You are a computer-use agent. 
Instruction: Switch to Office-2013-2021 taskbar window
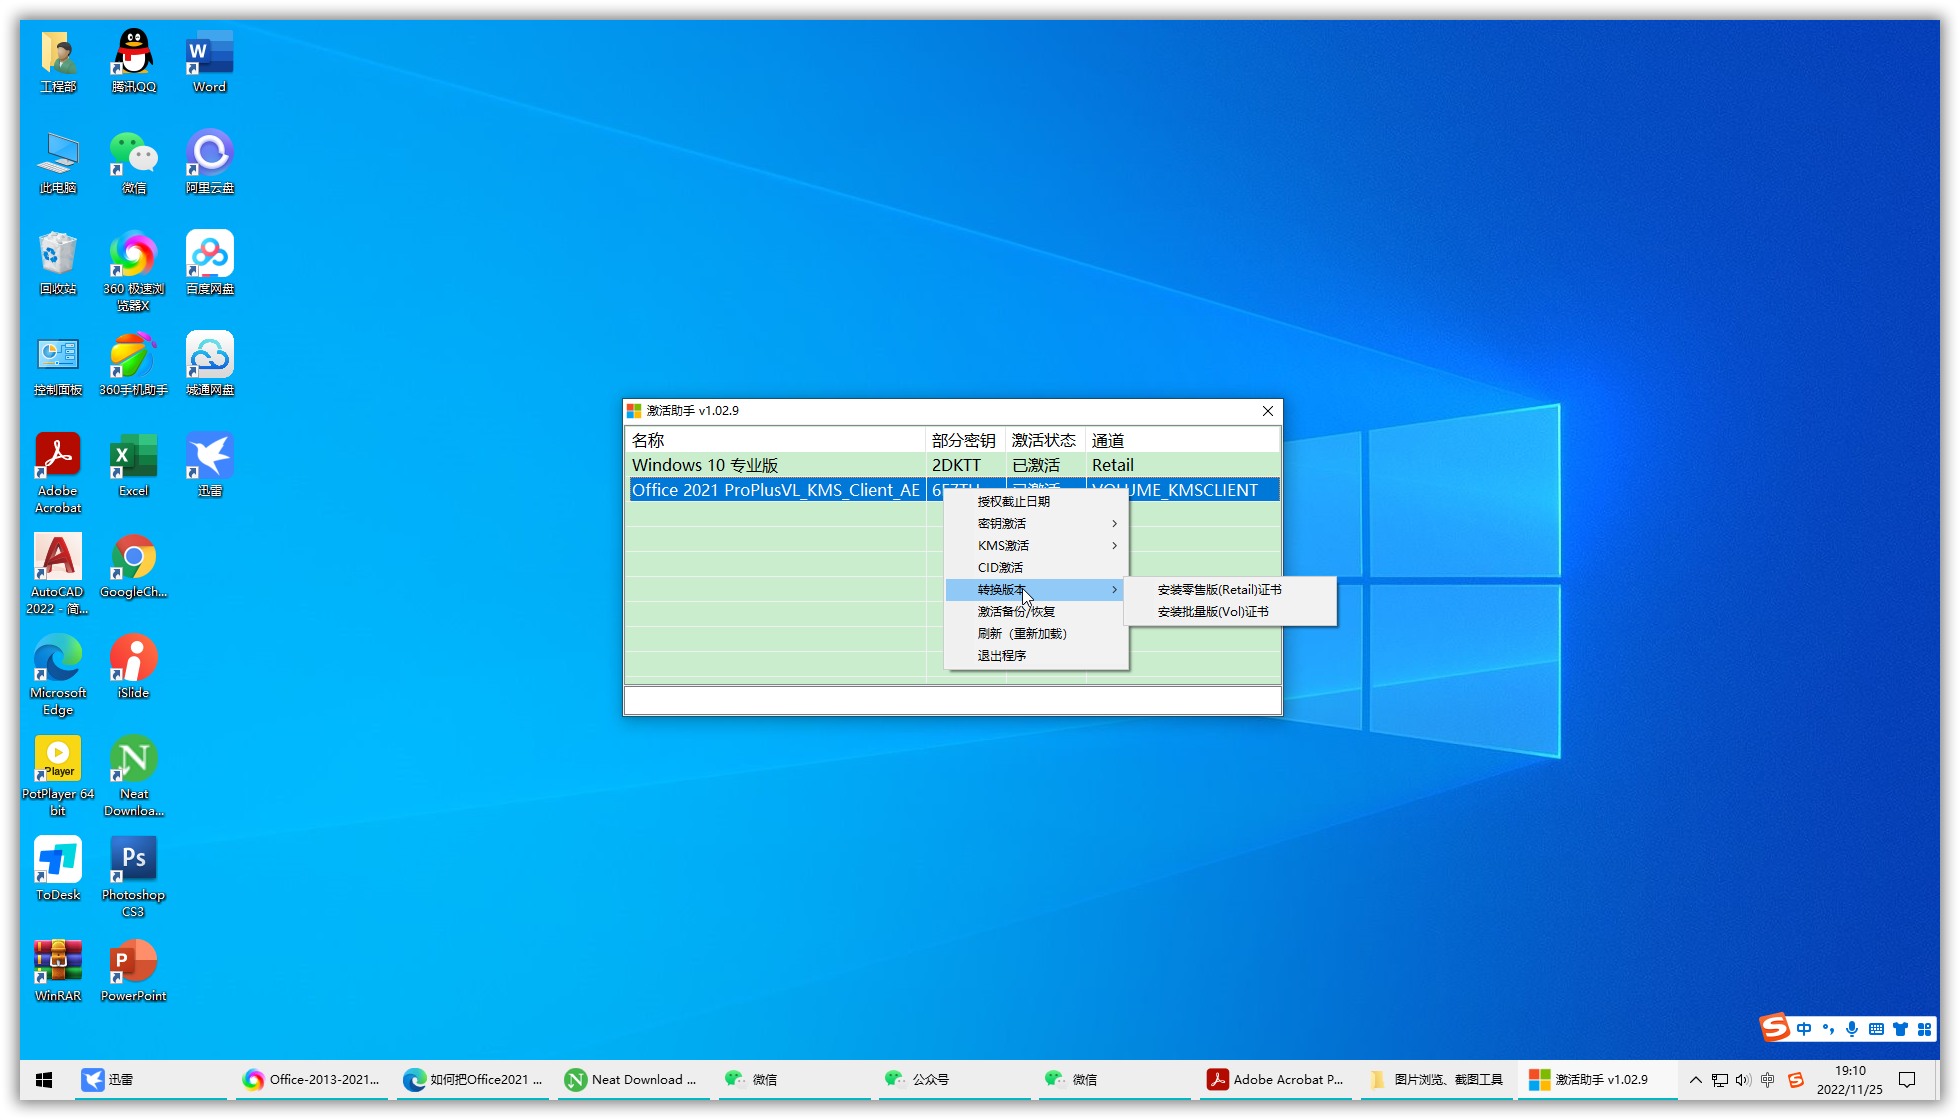coord(311,1079)
